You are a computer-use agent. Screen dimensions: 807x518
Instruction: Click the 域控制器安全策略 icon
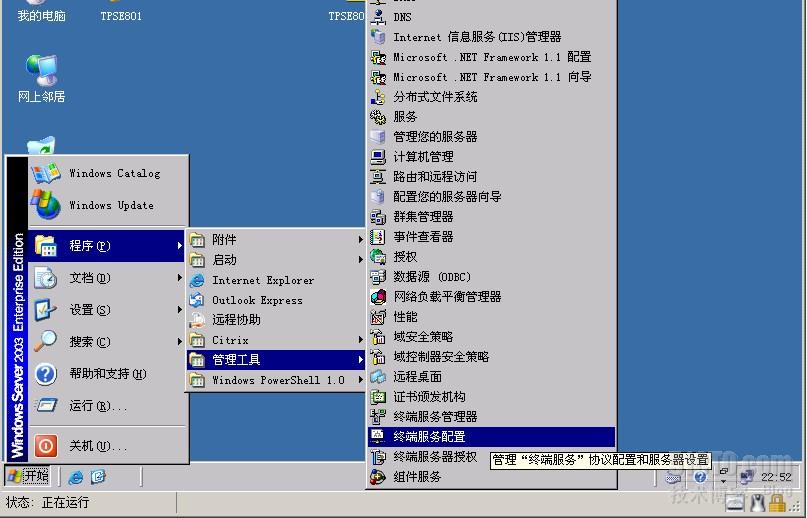point(378,357)
